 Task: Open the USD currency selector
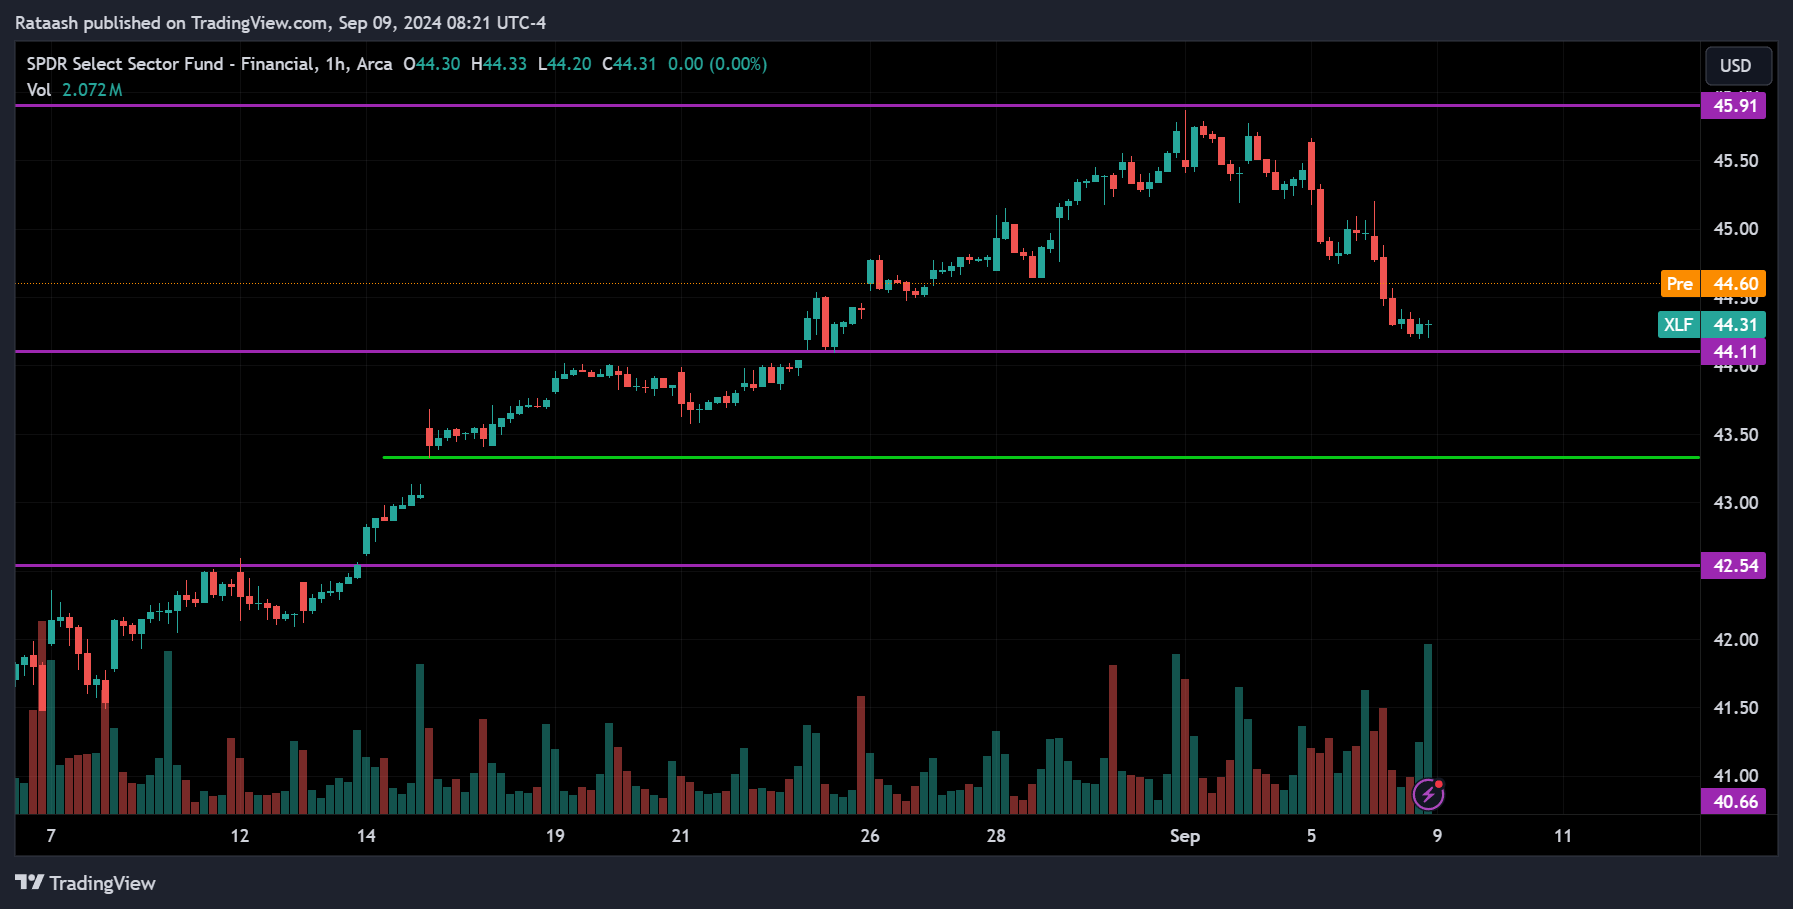click(1738, 66)
